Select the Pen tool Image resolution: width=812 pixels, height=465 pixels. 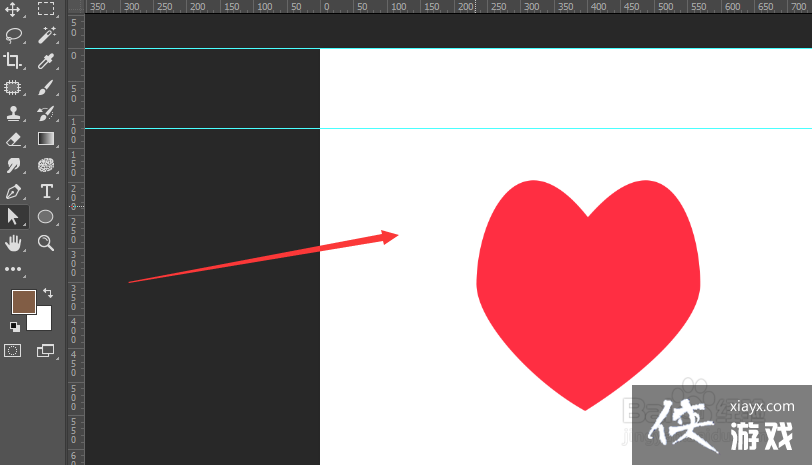pos(14,191)
